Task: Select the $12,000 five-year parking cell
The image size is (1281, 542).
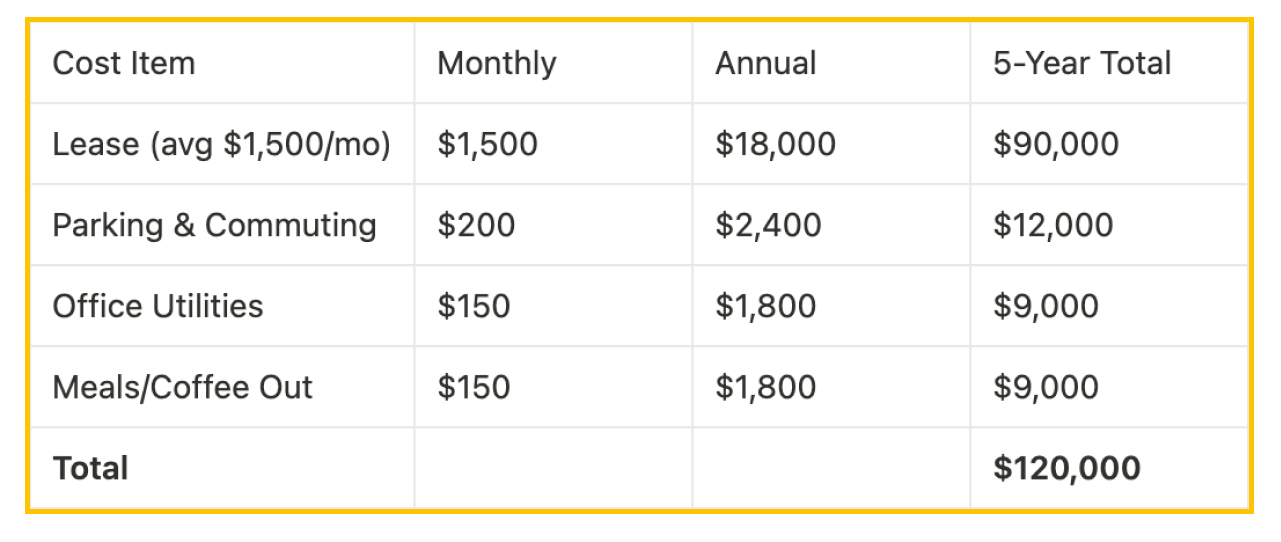Action: 1109,225
